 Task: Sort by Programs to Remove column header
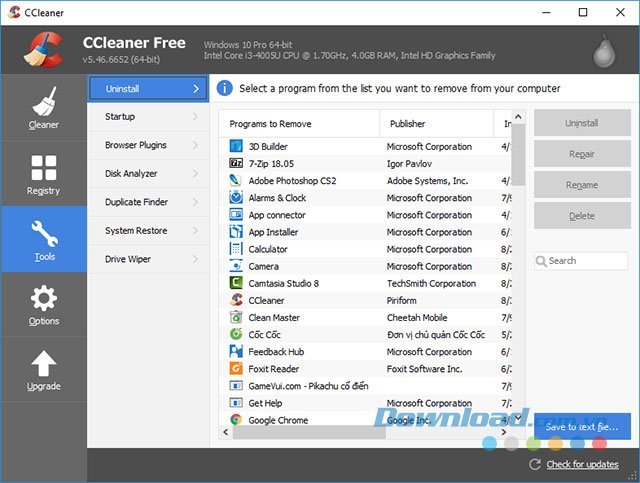(299, 124)
